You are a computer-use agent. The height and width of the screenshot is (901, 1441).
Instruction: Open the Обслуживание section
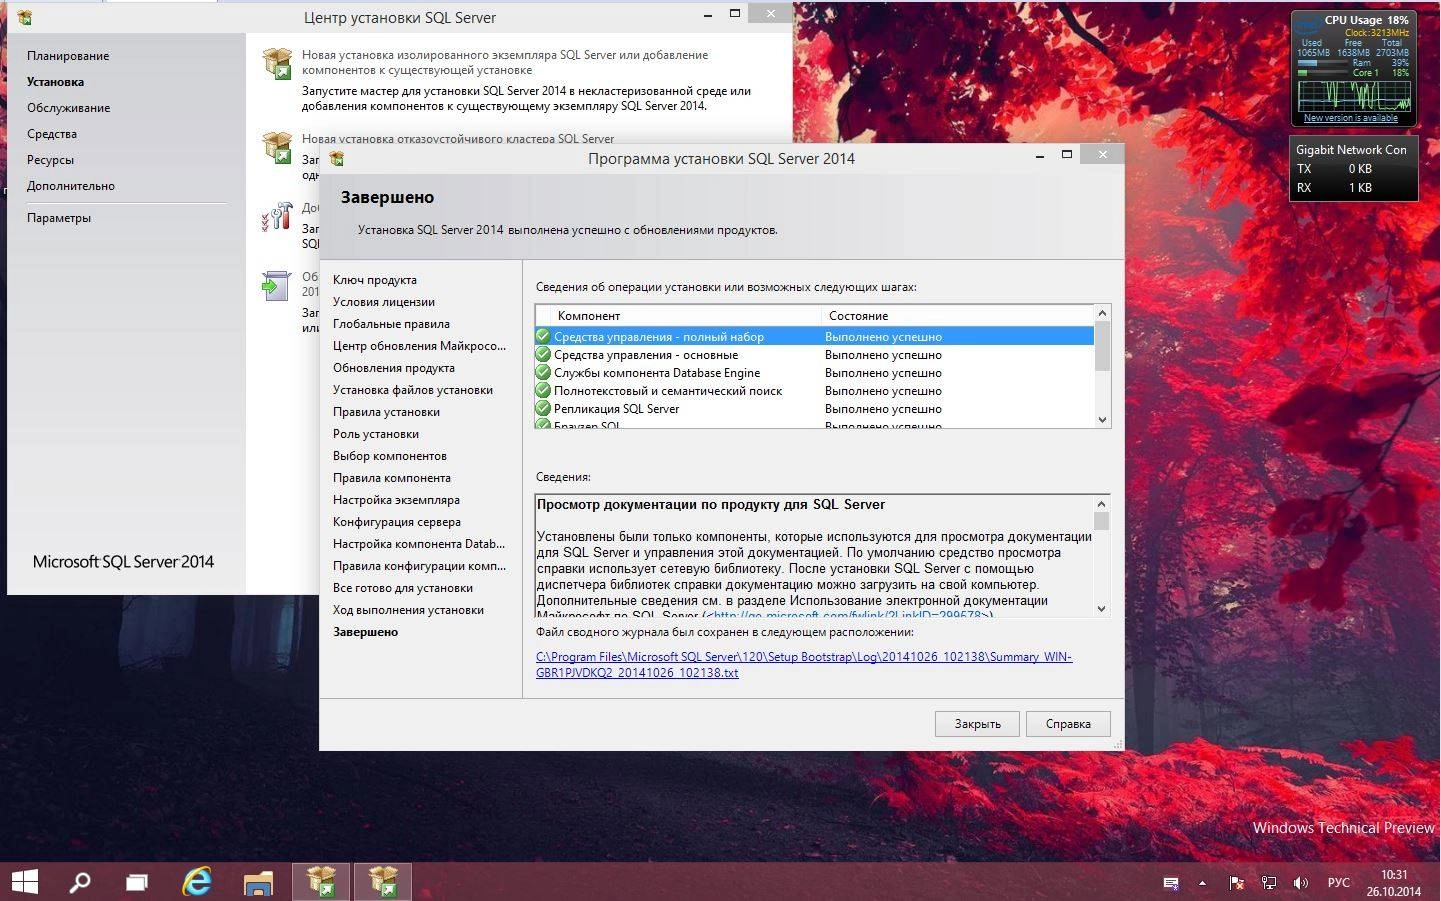click(68, 108)
